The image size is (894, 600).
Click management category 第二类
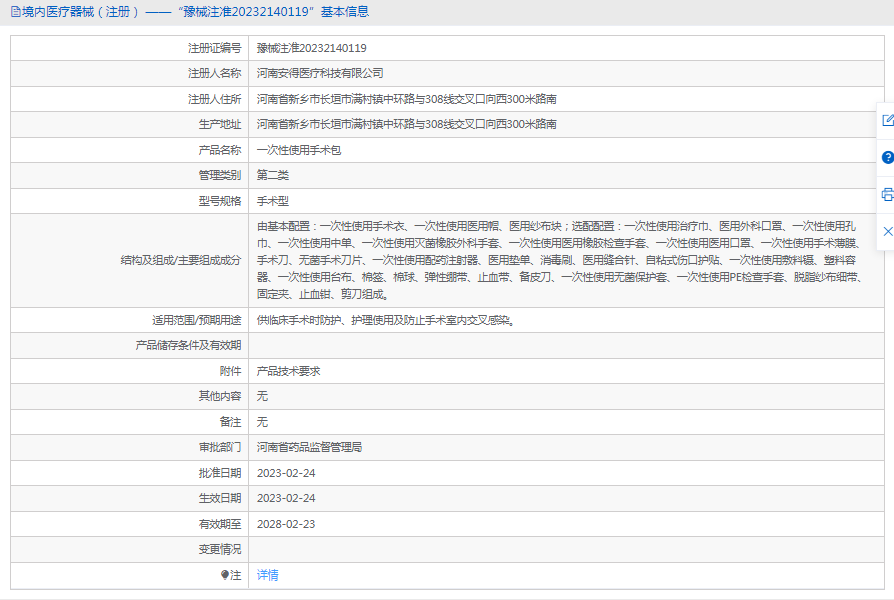[273, 175]
